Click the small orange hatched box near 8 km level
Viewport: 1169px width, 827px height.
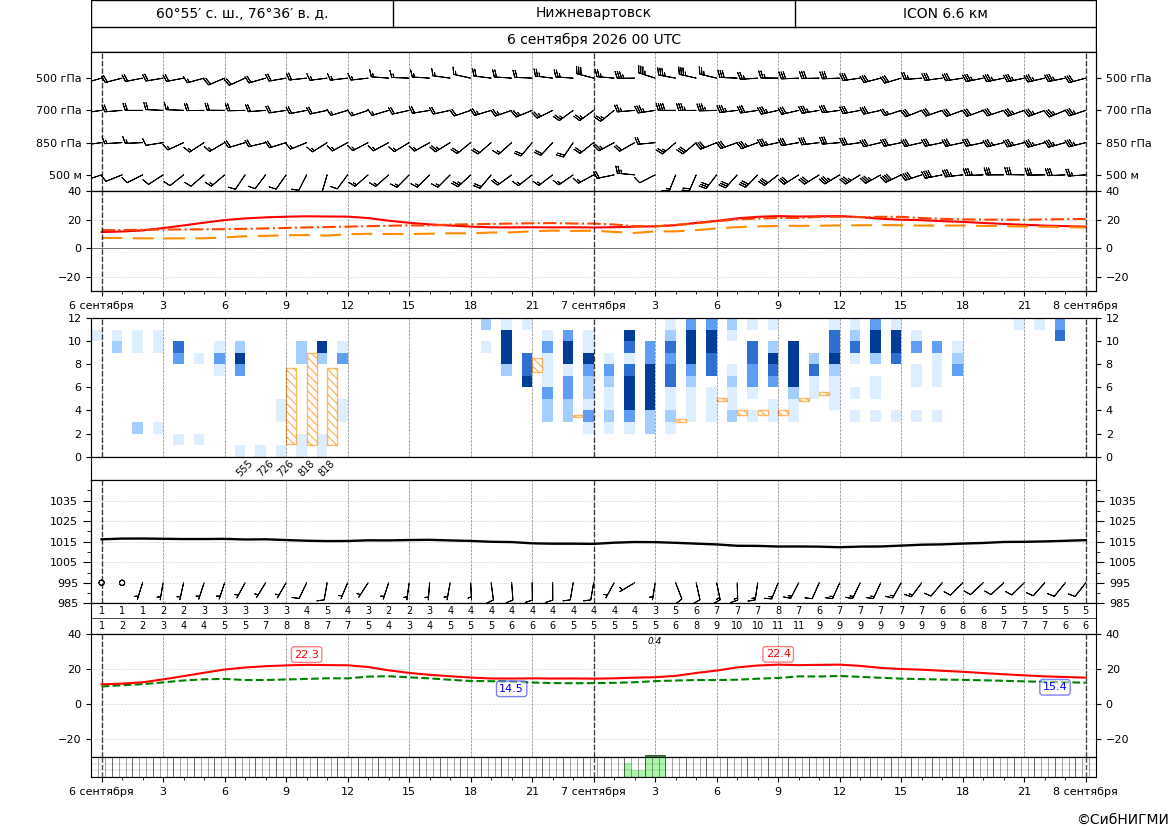click(538, 365)
